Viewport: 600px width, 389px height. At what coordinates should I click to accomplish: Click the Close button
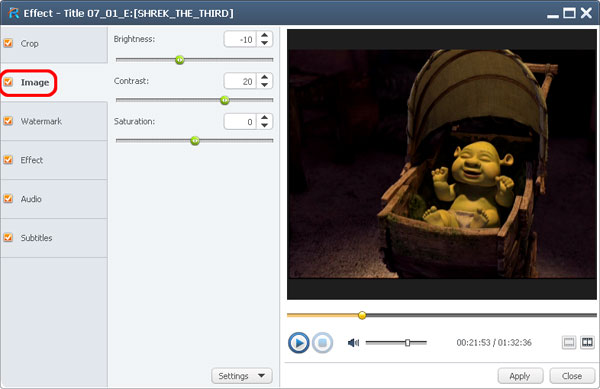click(x=572, y=376)
